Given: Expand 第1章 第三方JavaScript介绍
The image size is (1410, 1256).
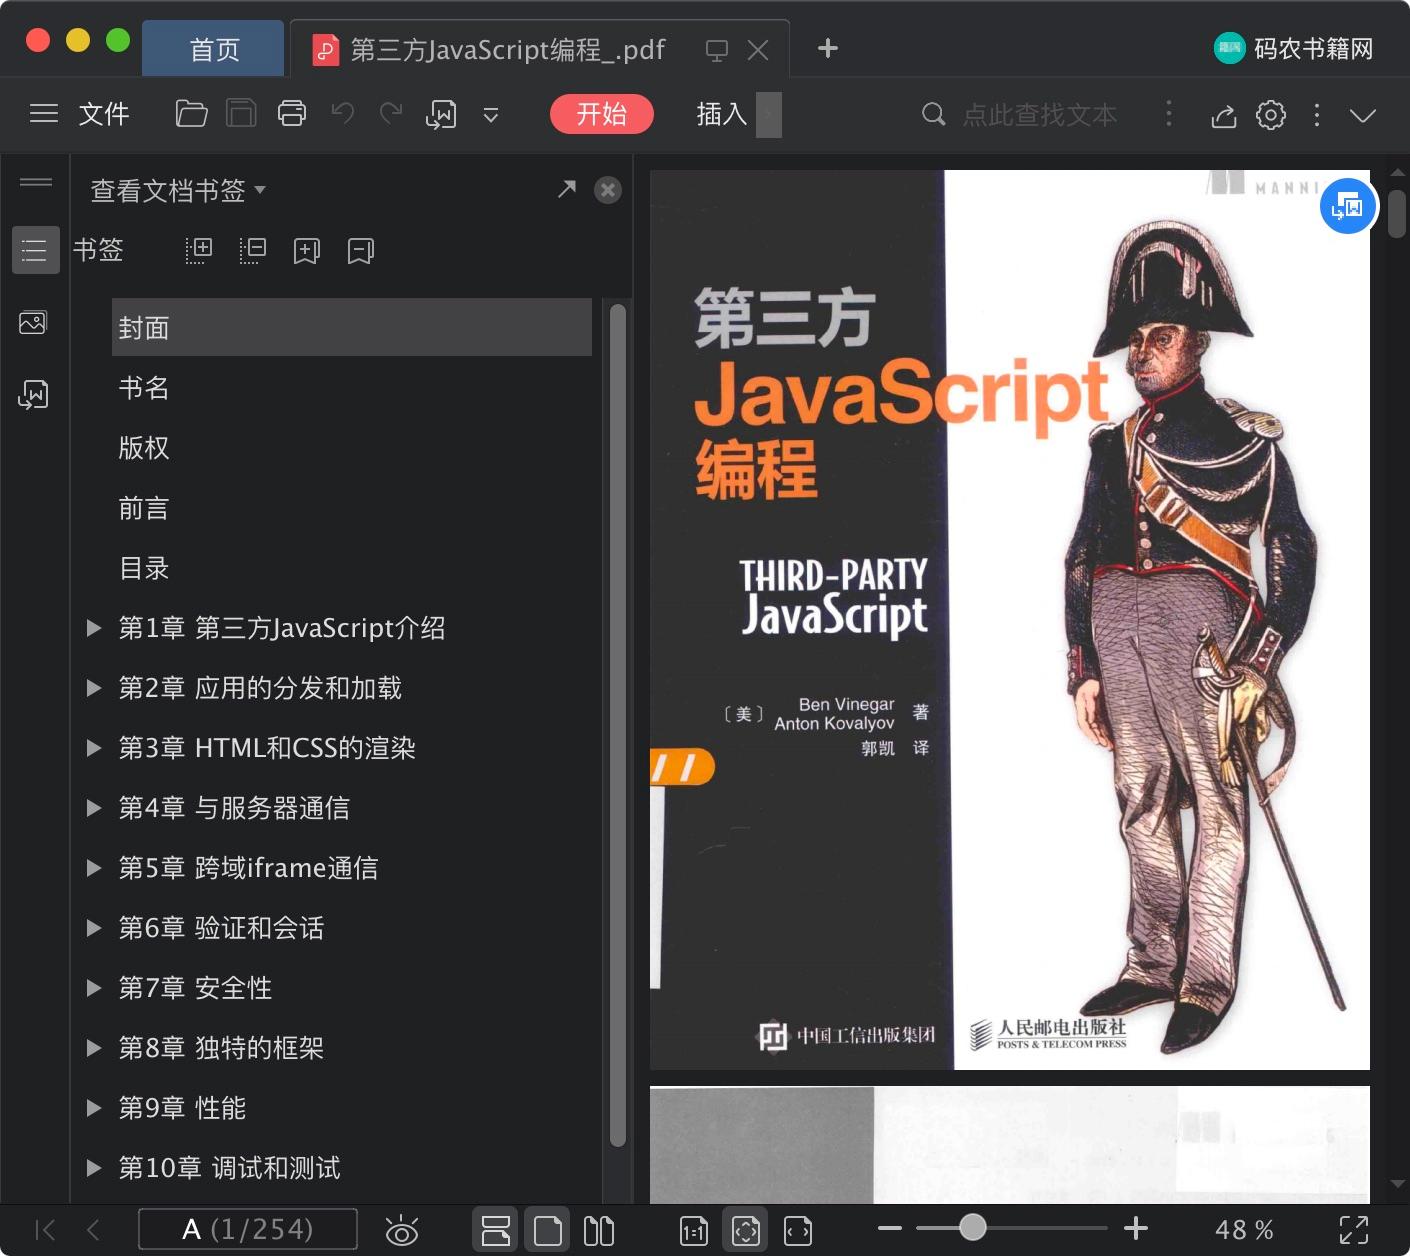Looking at the screenshot, I should pyautogui.click(x=94, y=628).
